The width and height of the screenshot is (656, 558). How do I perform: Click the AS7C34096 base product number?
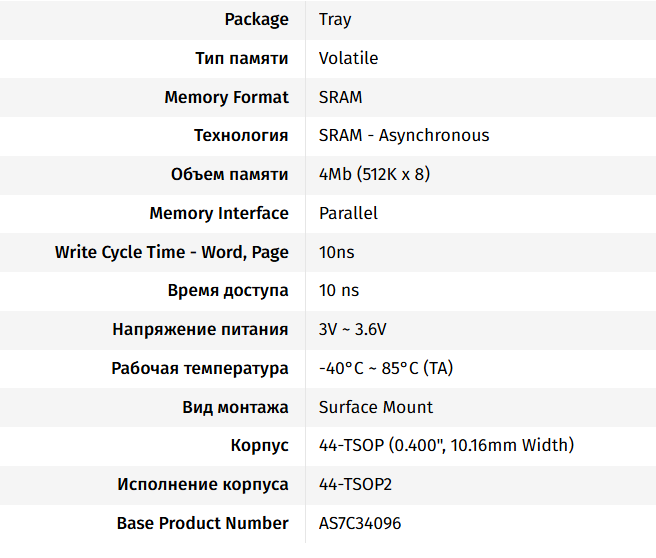pos(360,523)
